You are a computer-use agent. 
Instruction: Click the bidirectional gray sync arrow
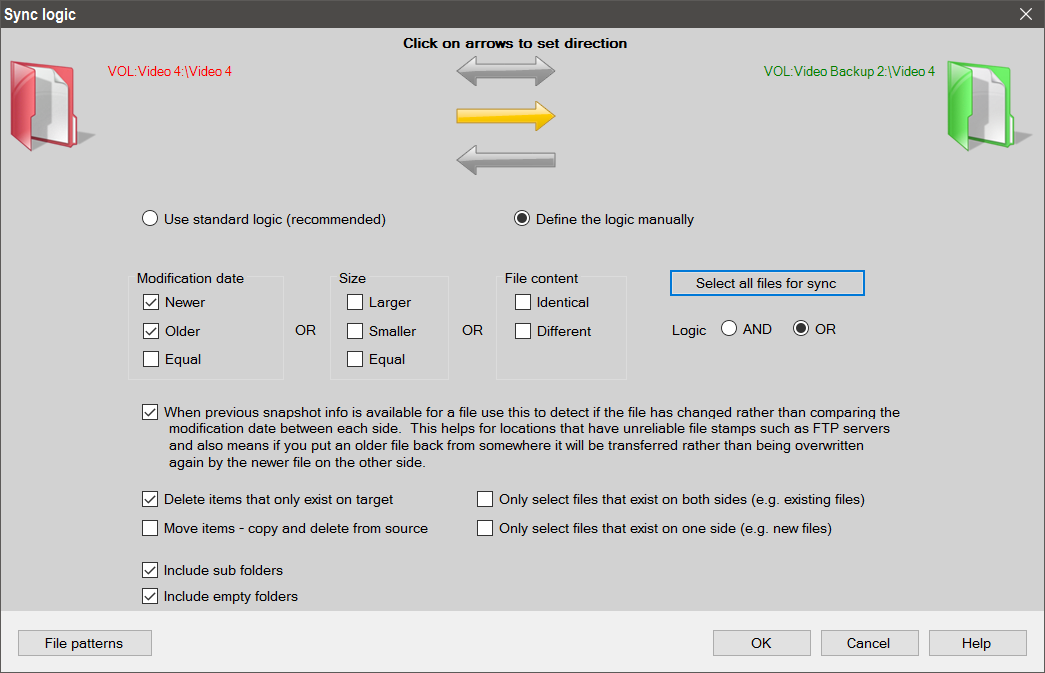pyautogui.click(x=505, y=72)
